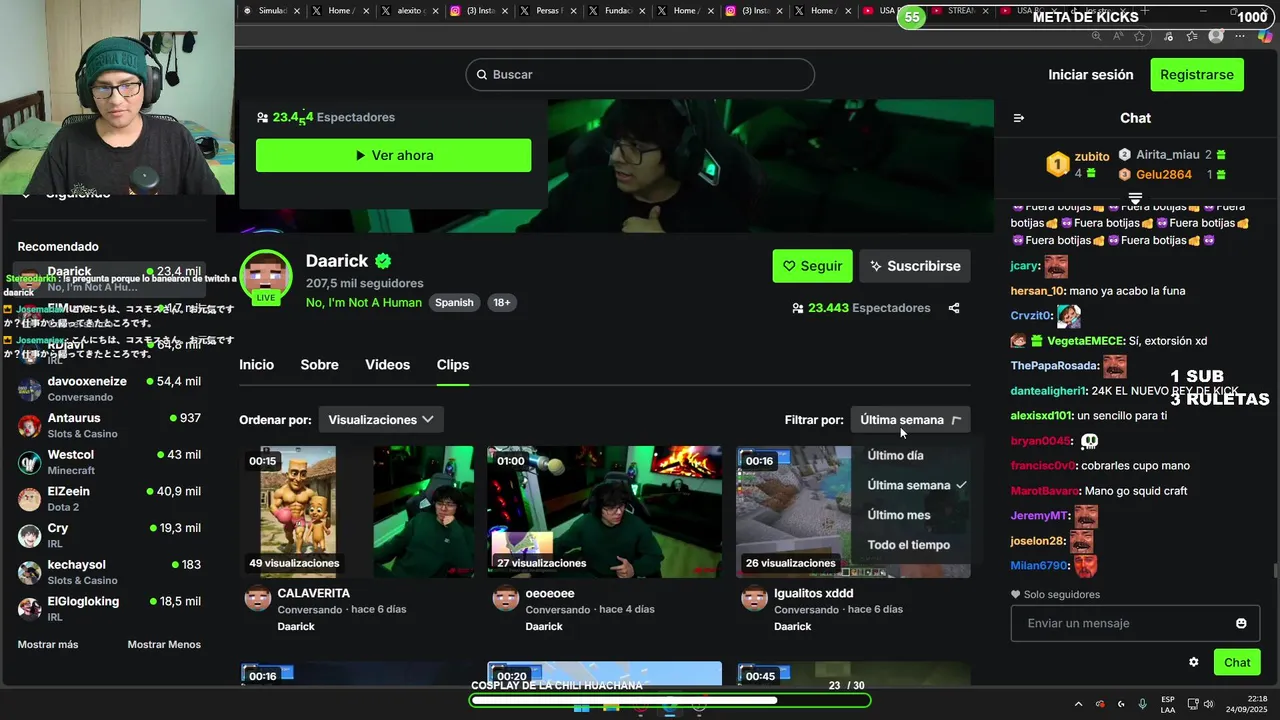Screen dimensions: 1280x720
Task: Open the oeoeoee clip thumbnail
Action: pos(604,512)
